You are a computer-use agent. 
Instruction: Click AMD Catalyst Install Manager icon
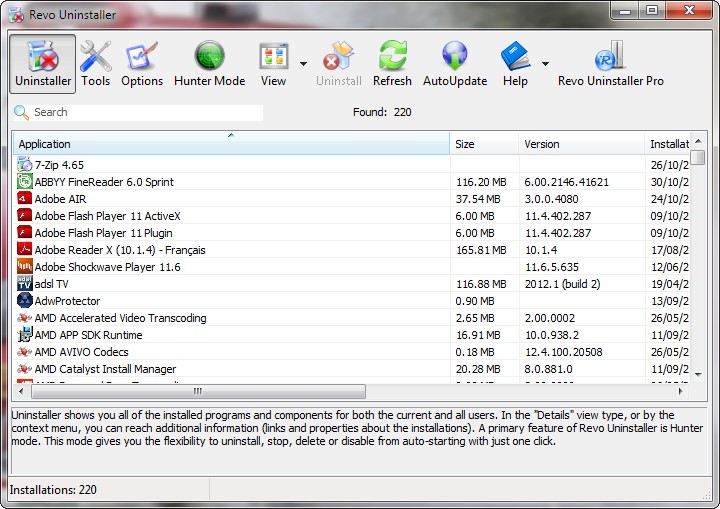[24, 368]
